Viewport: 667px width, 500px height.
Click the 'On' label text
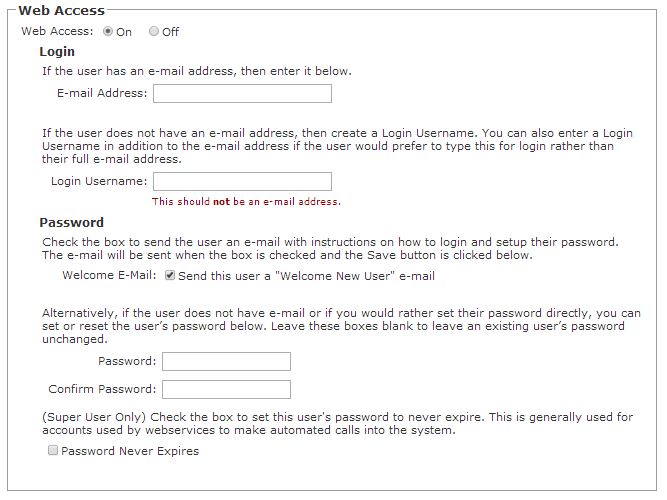124,32
